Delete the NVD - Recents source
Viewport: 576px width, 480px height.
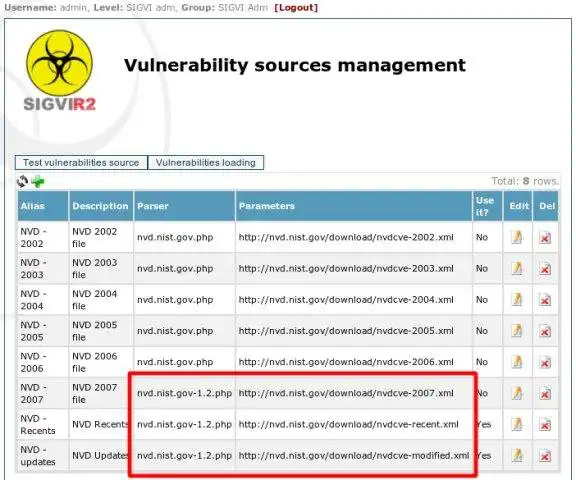pyautogui.click(x=545, y=425)
